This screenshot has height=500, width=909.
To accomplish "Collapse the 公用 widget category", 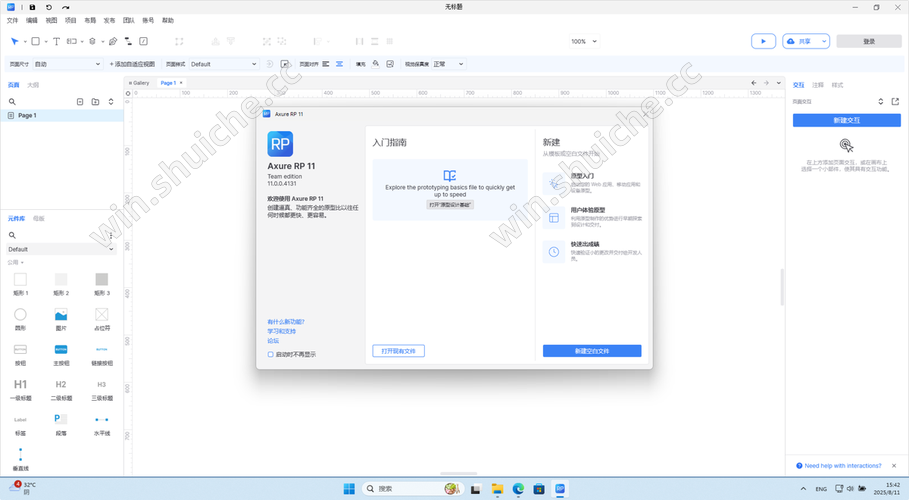I will [16, 263].
